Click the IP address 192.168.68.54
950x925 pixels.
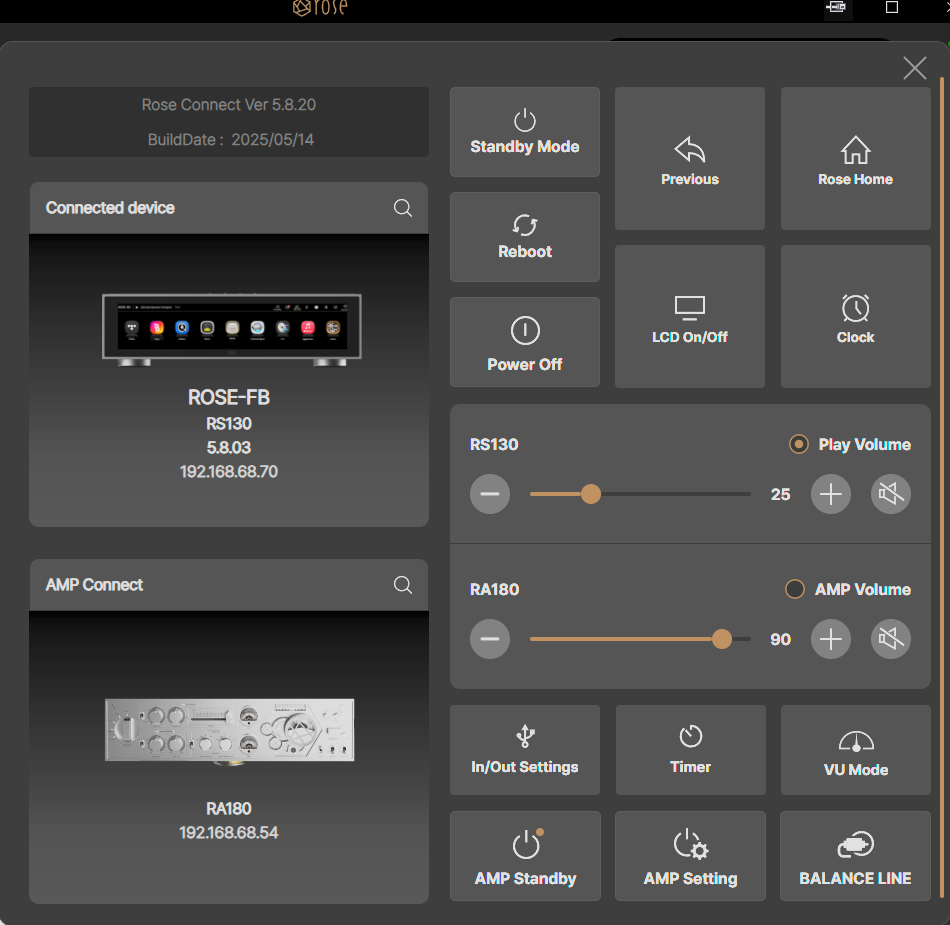click(229, 833)
